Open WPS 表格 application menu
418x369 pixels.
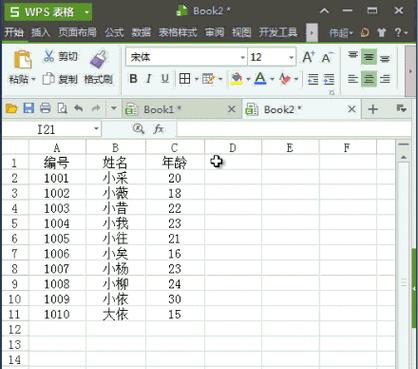click(x=48, y=12)
